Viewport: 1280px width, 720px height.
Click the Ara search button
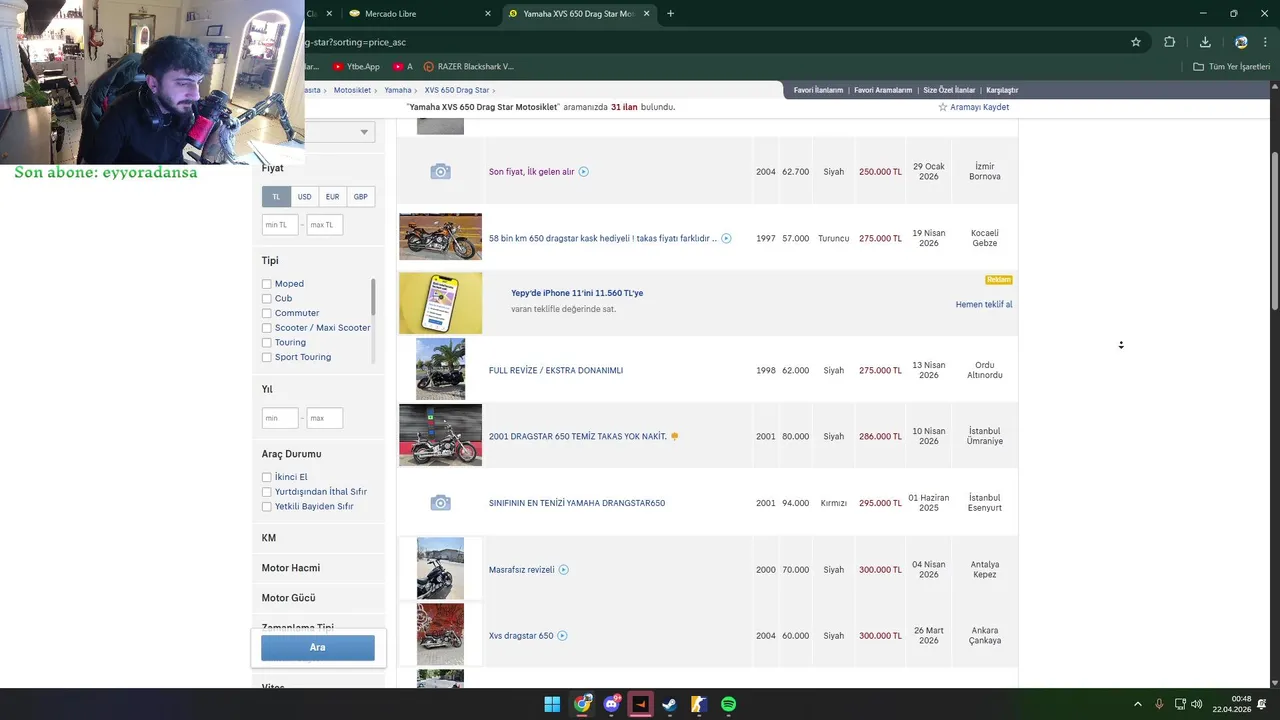[x=318, y=647]
